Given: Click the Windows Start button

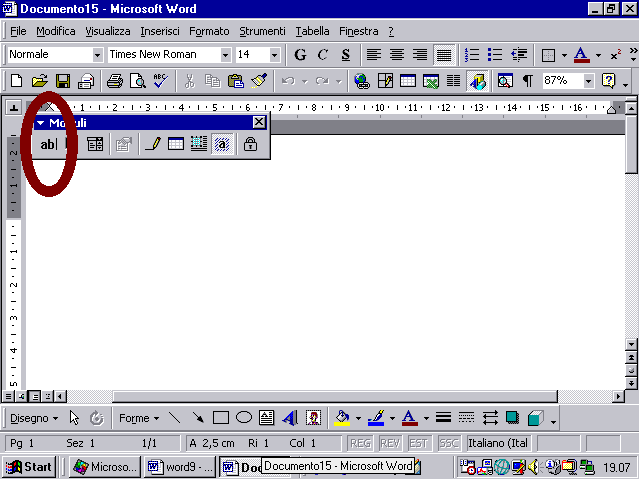Looking at the screenshot, I should (x=29, y=467).
